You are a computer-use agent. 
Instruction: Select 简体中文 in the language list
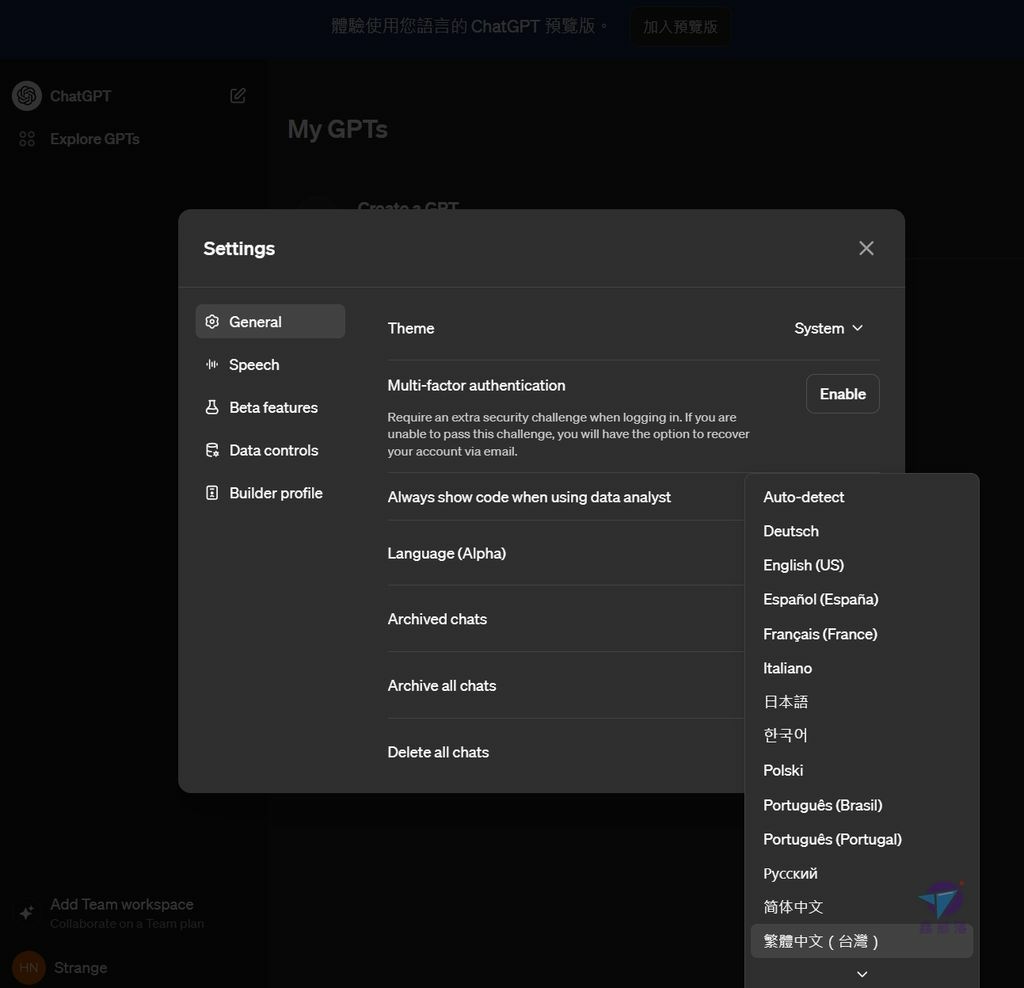tap(861, 907)
